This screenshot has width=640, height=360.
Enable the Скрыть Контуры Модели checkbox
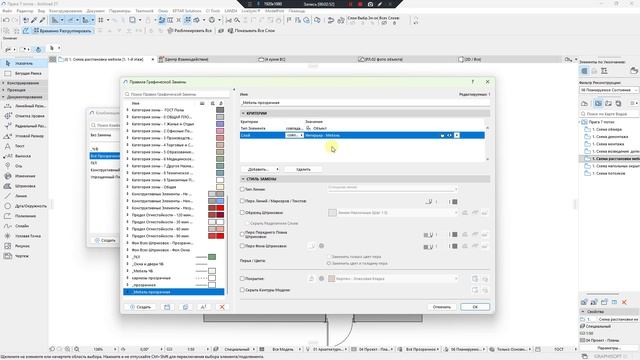(242, 290)
